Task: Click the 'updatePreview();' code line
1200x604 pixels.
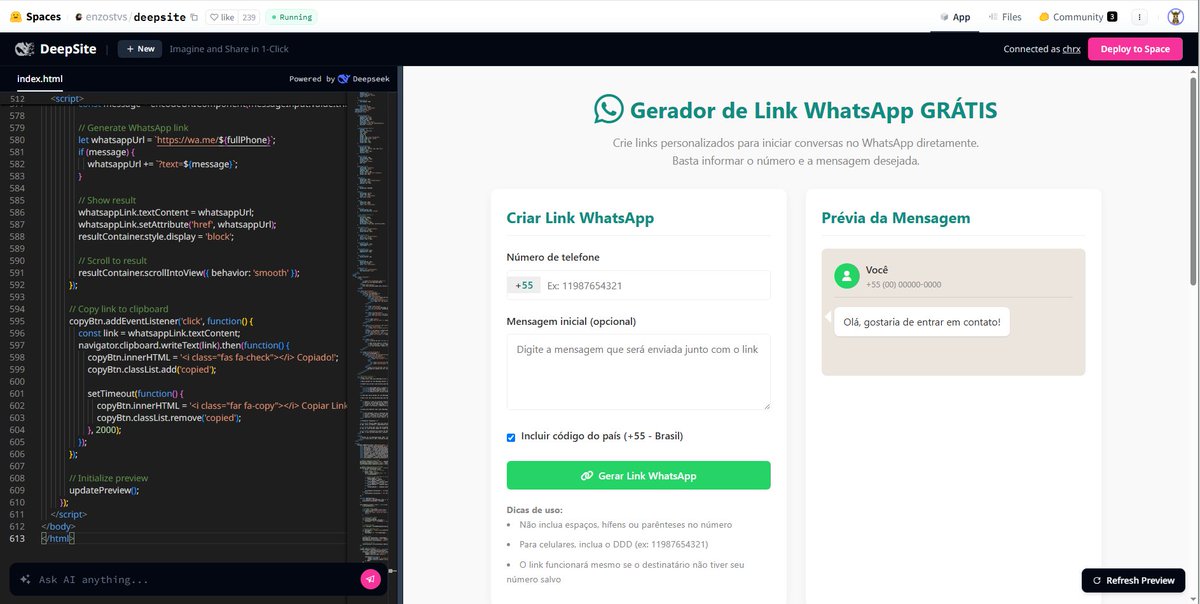Action: tap(104, 490)
